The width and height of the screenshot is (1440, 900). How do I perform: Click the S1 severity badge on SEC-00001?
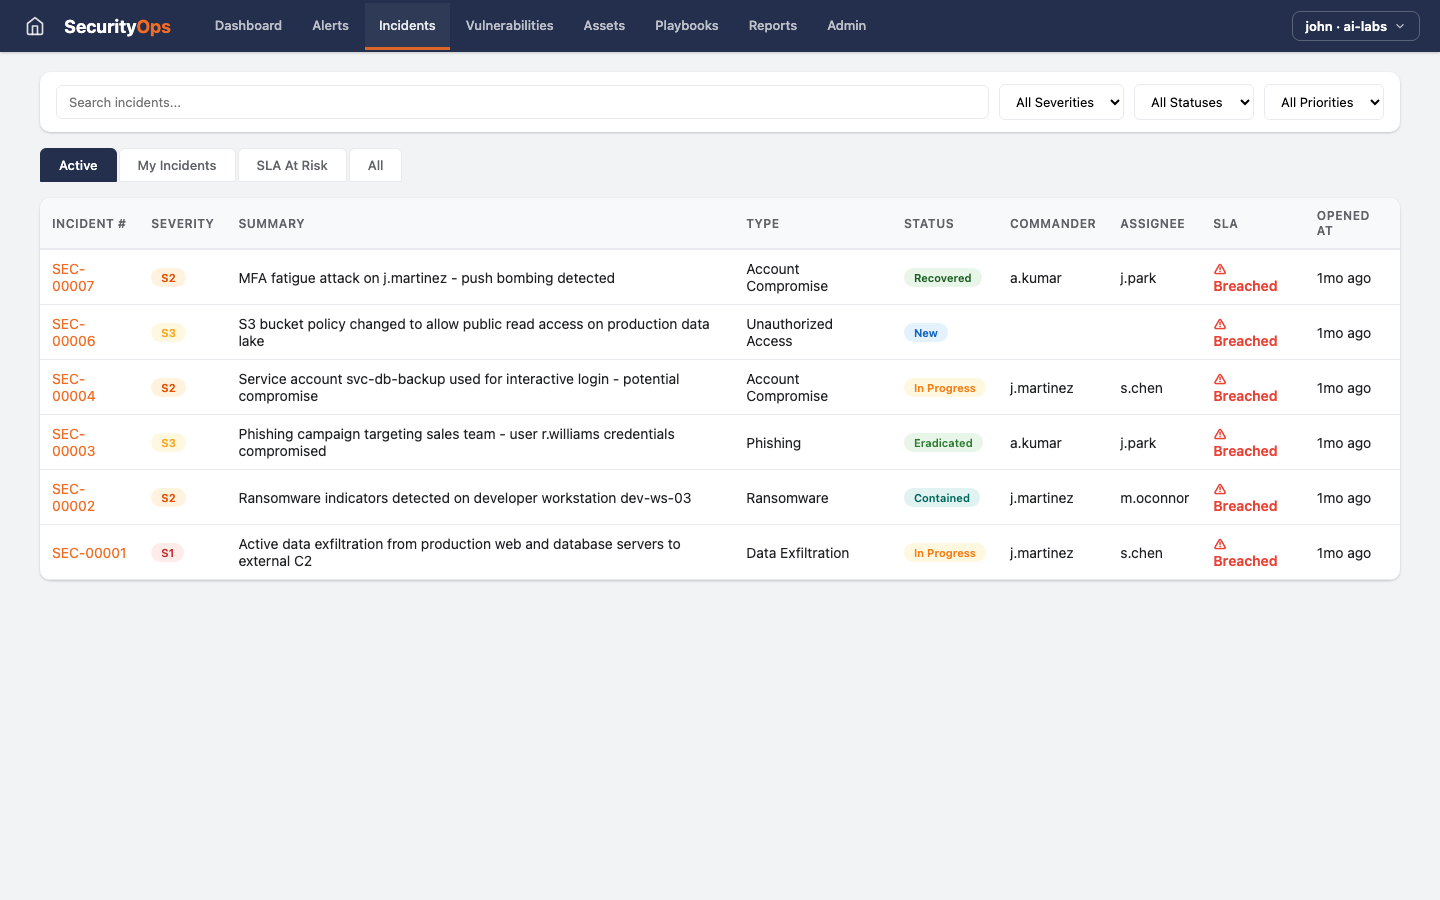(167, 552)
